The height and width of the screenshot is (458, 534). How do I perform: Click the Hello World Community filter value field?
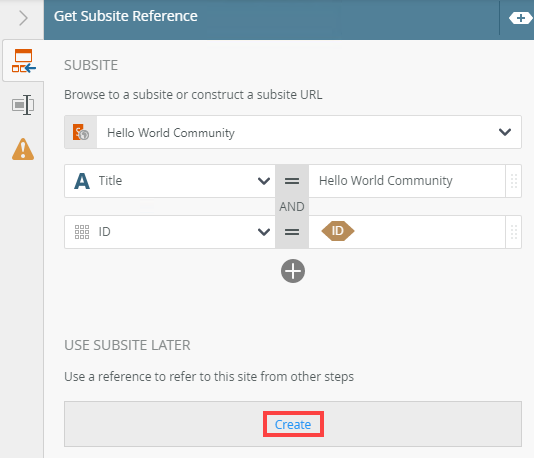[x=407, y=181]
